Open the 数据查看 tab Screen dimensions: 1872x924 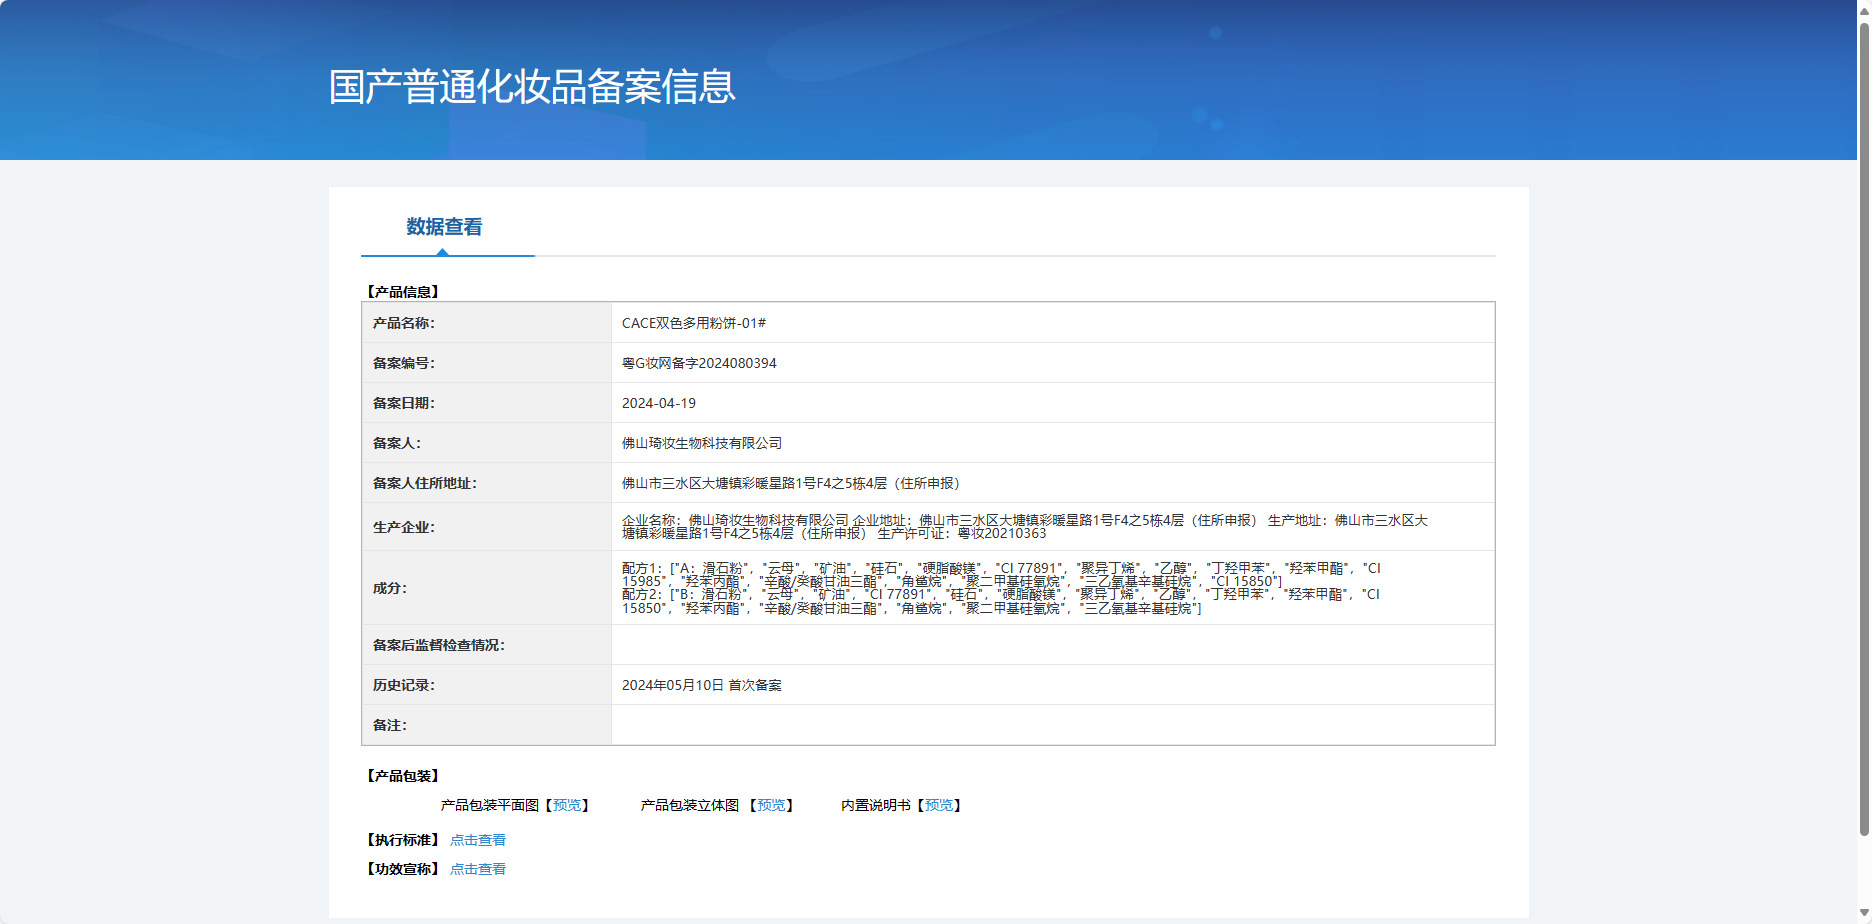444,227
